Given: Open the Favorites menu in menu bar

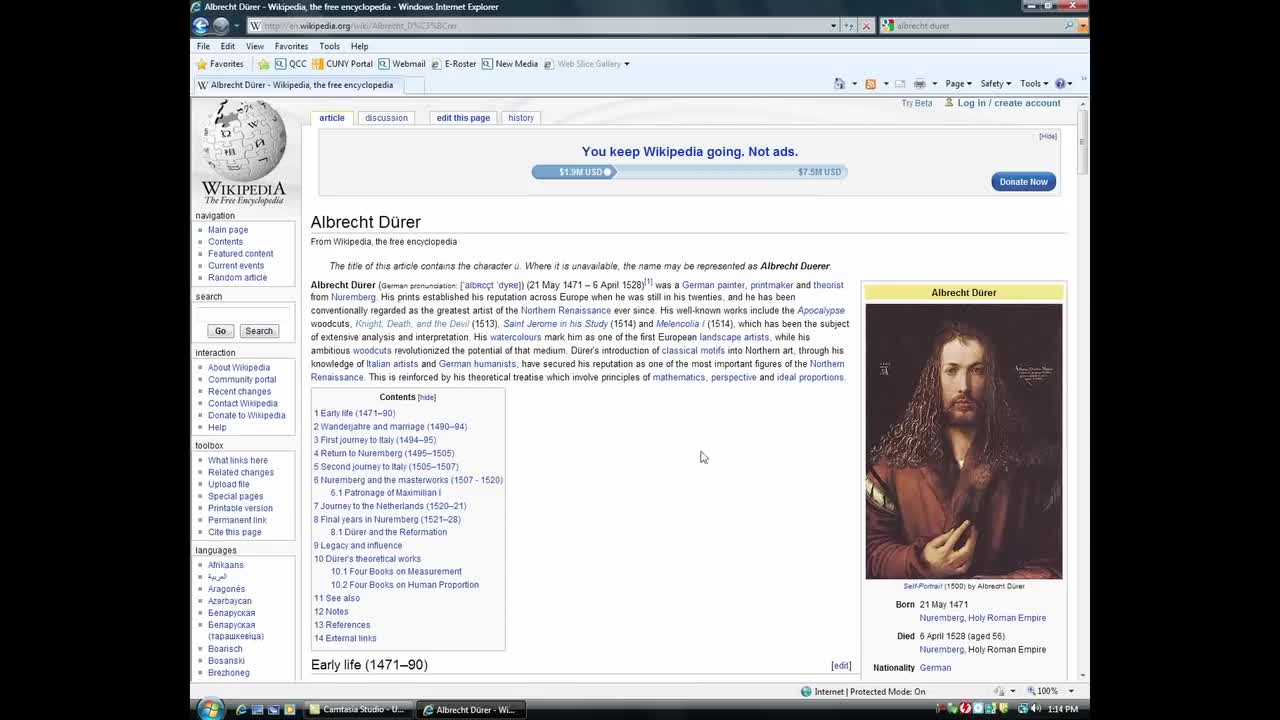Looking at the screenshot, I should click(291, 46).
